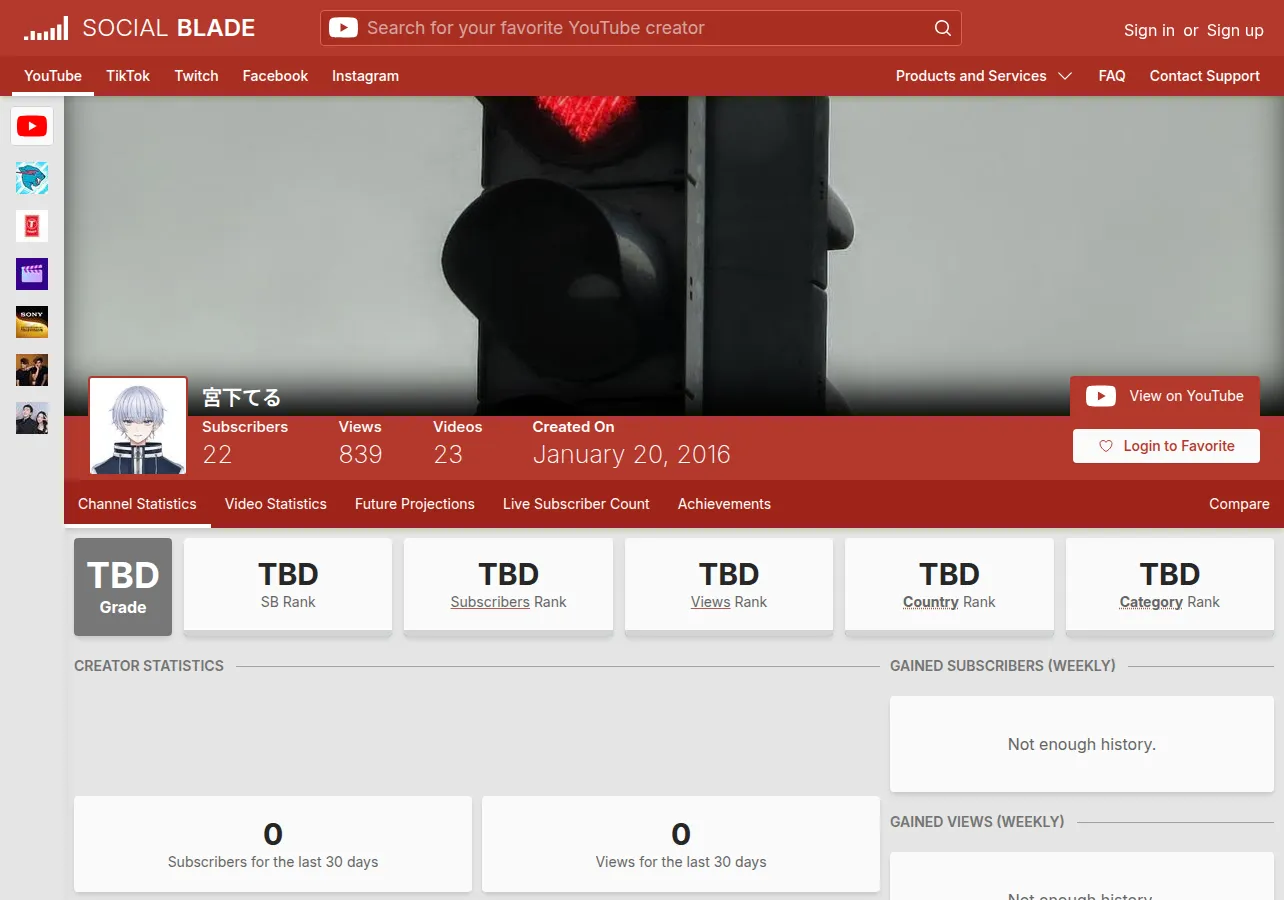The height and width of the screenshot is (900, 1284).
Task: Click the videos count 23
Action: 448,455
